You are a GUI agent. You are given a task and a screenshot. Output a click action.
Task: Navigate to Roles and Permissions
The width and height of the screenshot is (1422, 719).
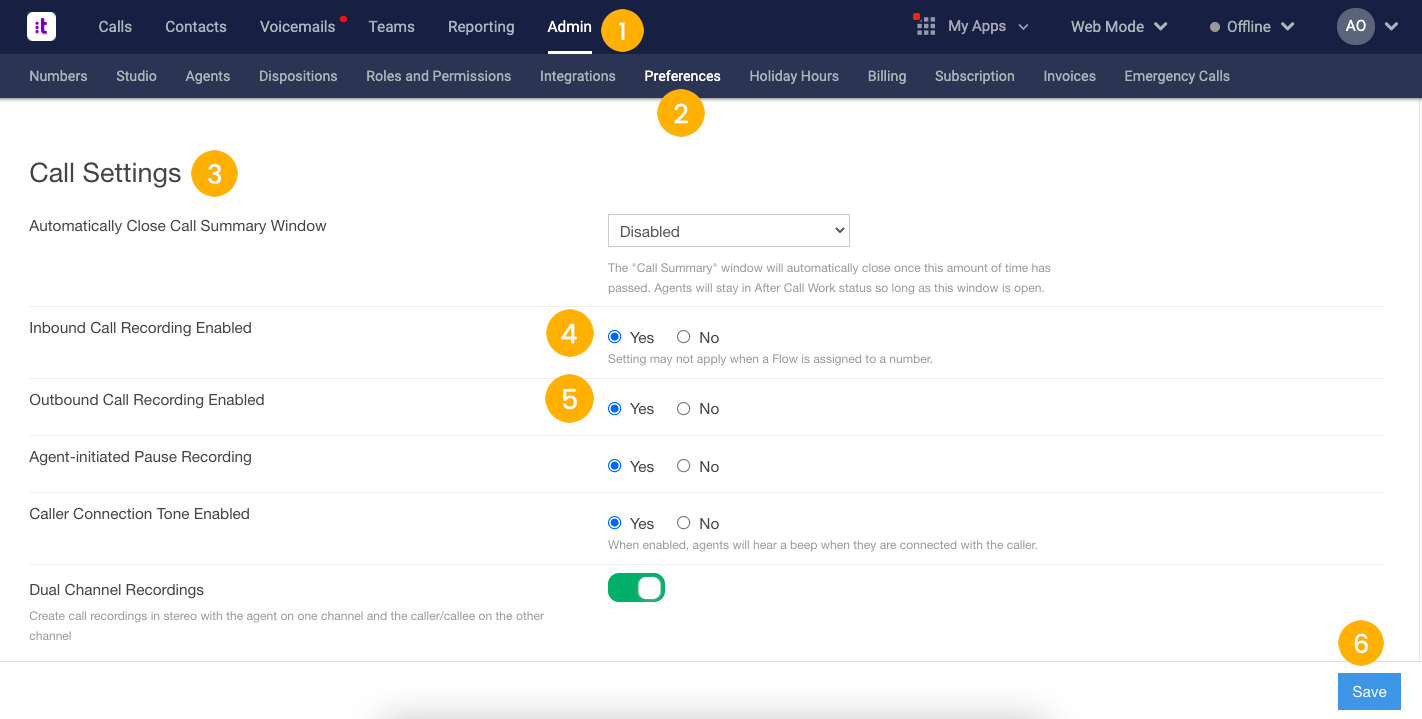tap(438, 76)
